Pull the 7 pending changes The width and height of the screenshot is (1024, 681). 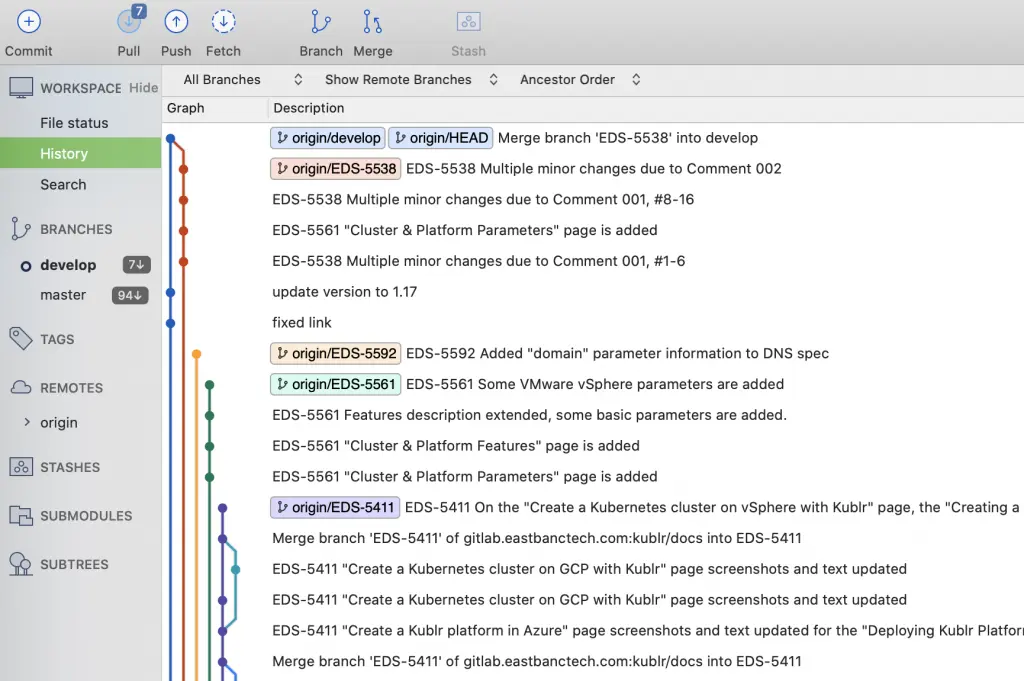[x=129, y=21]
